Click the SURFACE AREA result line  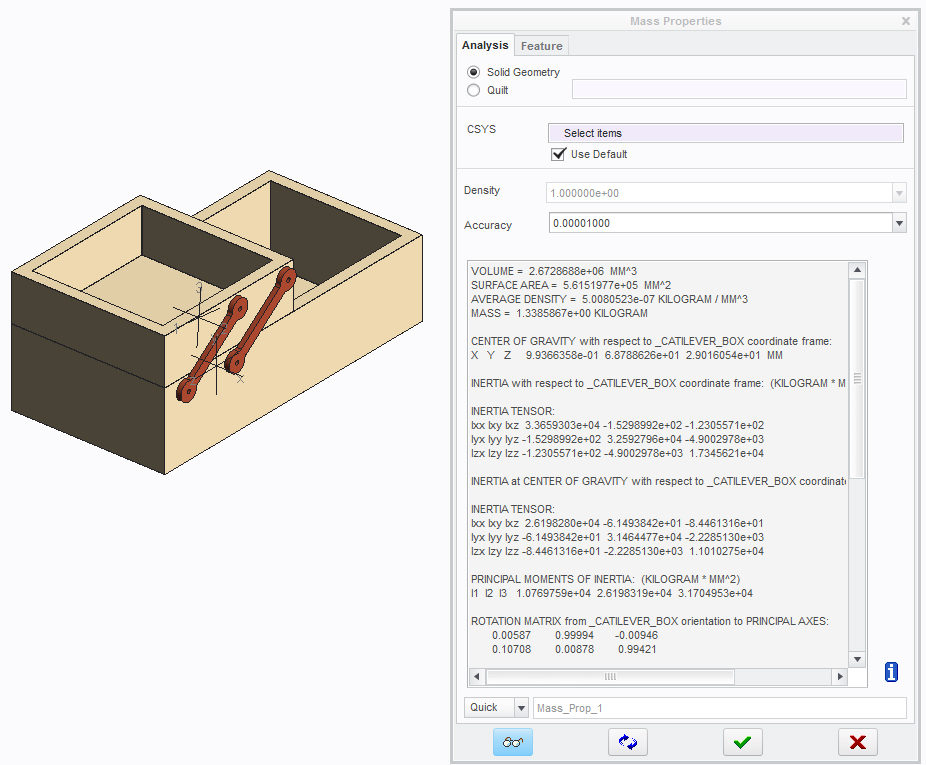point(571,285)
